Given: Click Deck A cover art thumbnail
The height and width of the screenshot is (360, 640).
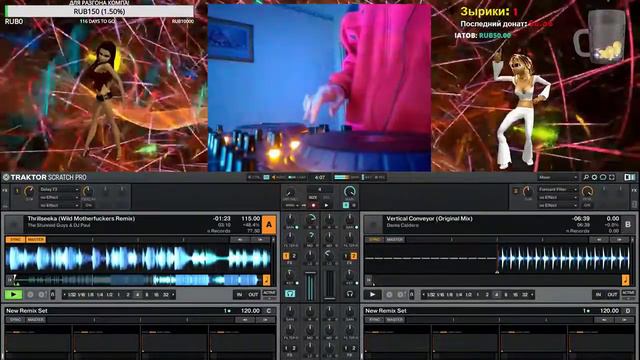Looking at the screenshot, I should click(x=14, y=224).
